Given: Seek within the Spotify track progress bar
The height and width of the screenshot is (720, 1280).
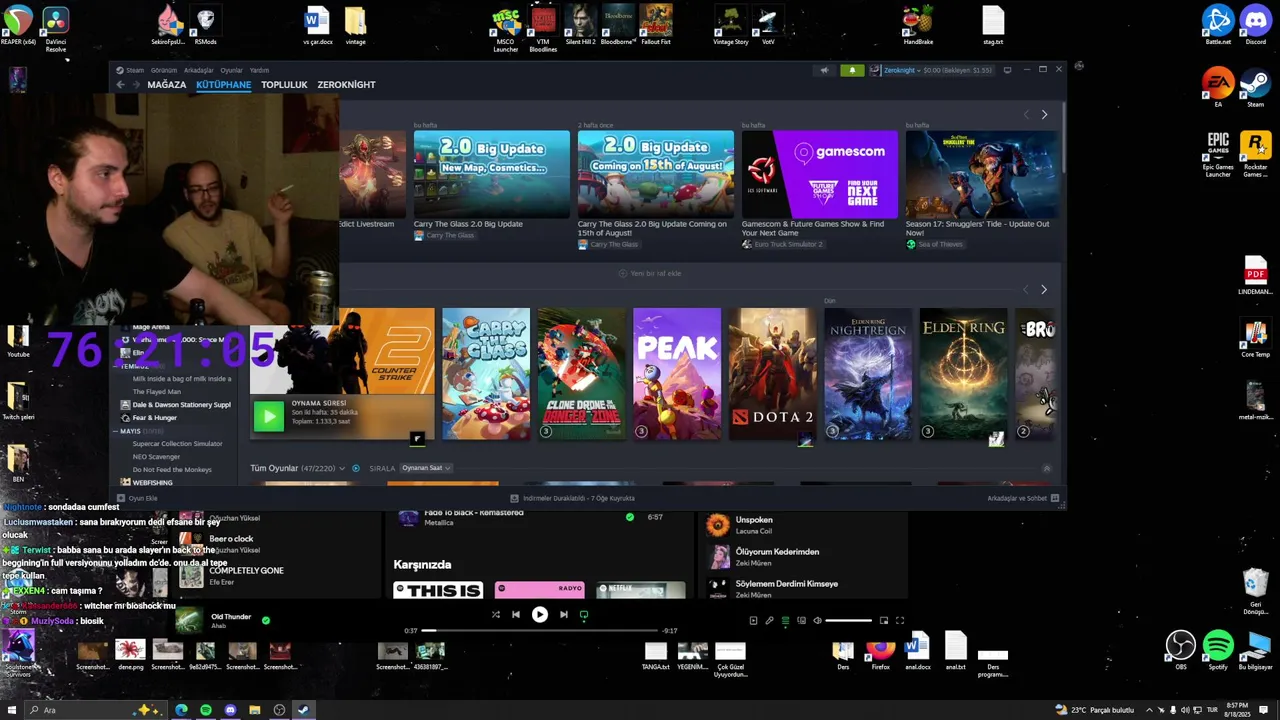Looking at the screenshot, I should [541, 631].
